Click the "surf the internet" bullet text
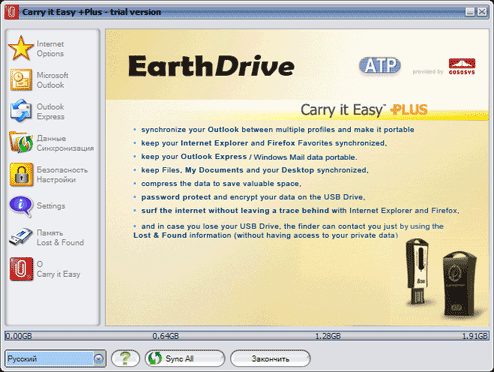This screenshot has width=494, height=372. pos(300,210)
